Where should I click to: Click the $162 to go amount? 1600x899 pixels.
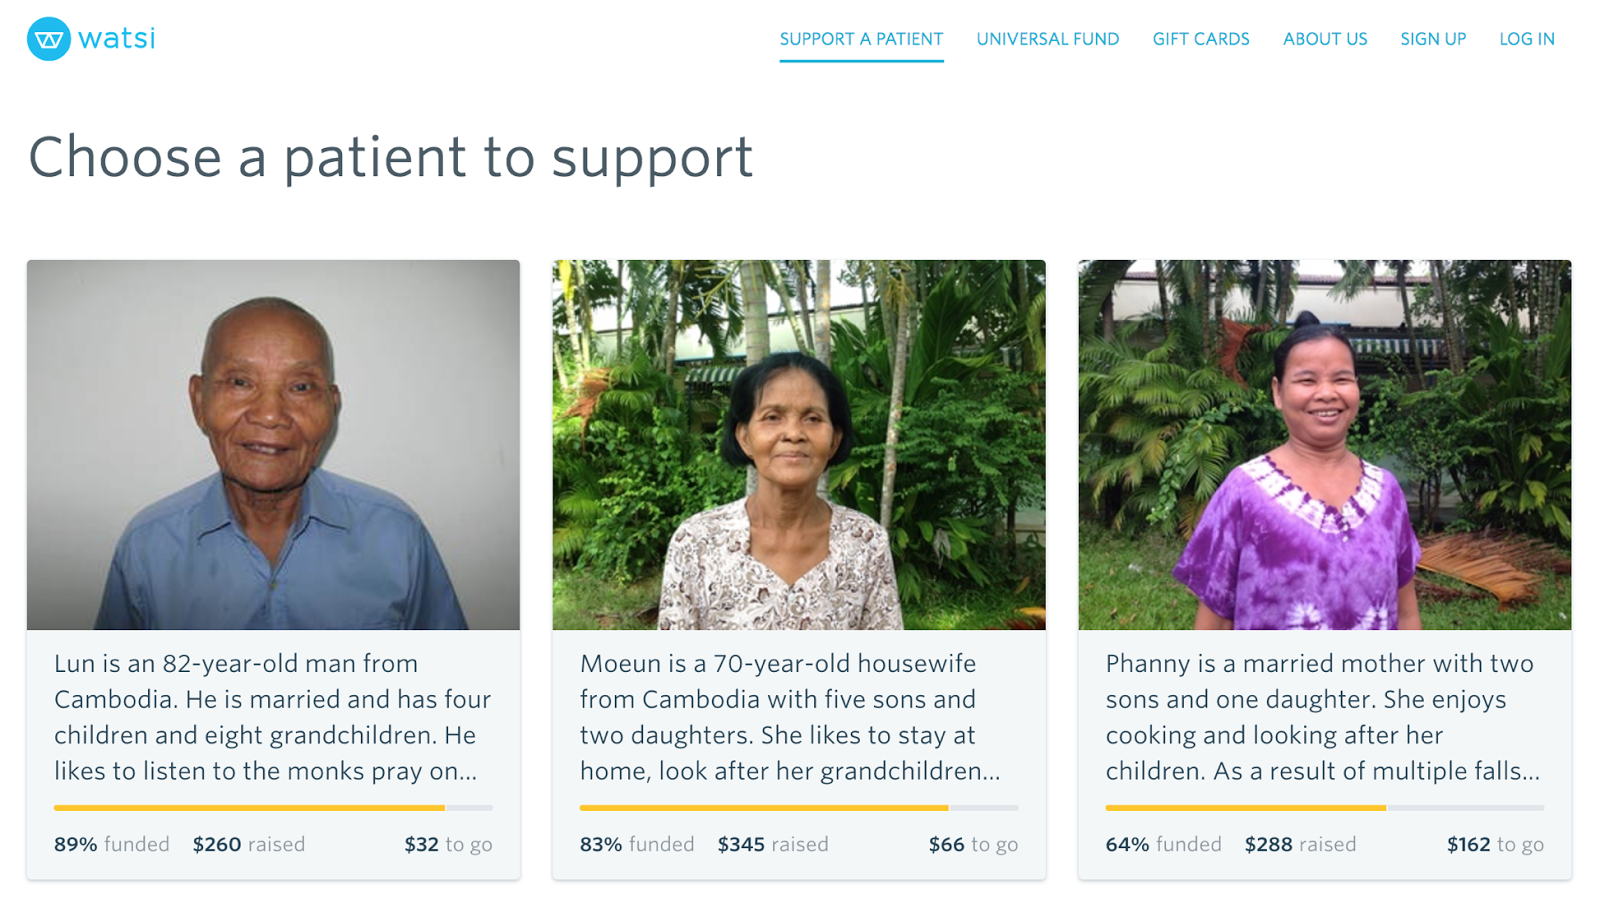click(1494, 844)
